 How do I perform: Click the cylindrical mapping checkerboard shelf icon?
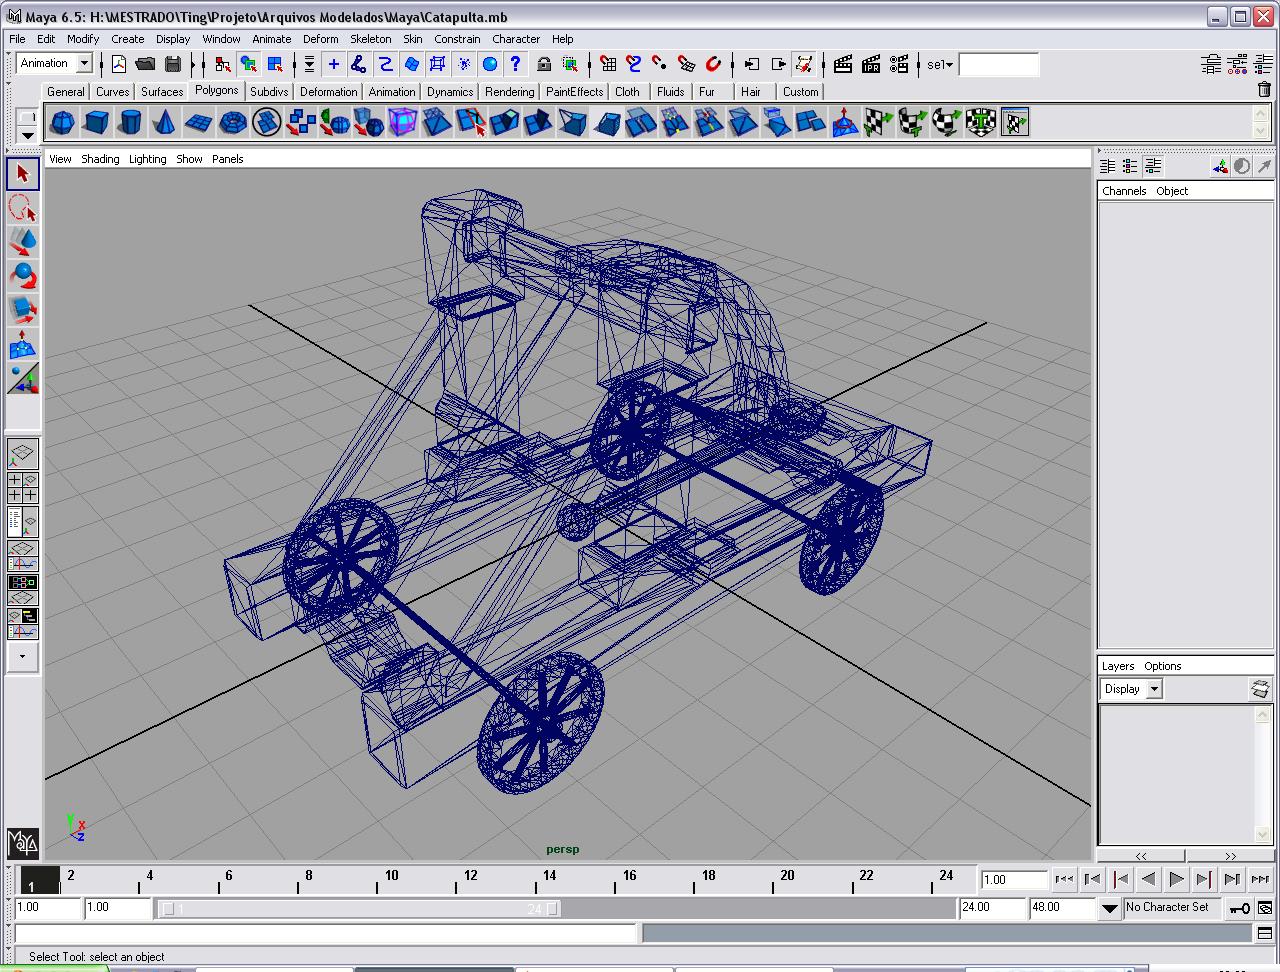912,123
